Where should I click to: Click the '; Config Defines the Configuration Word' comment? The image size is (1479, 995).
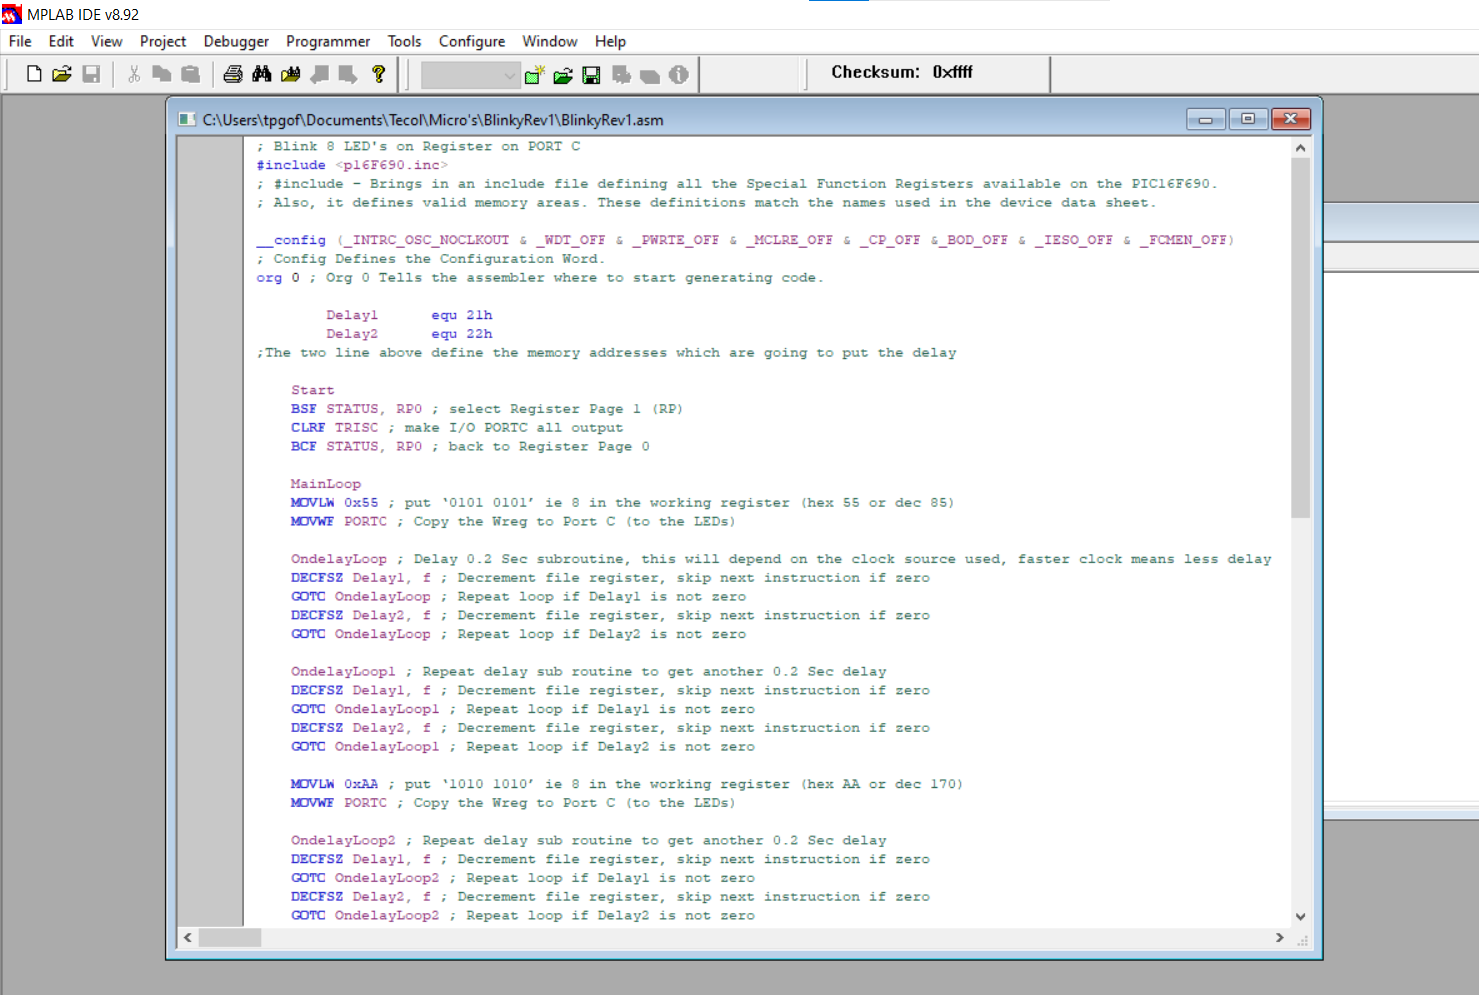[430, 259]
